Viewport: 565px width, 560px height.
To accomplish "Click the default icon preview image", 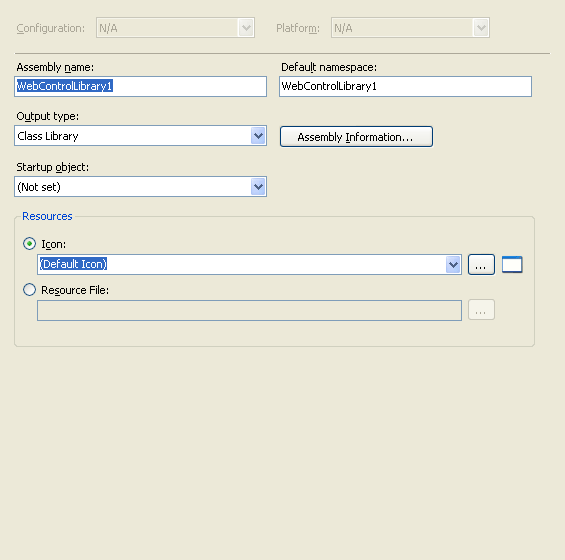I will tap(512, 265).
